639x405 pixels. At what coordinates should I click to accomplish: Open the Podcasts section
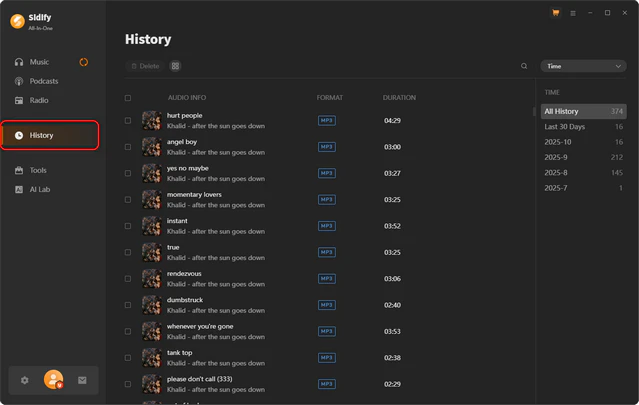(x=44, y=81)
